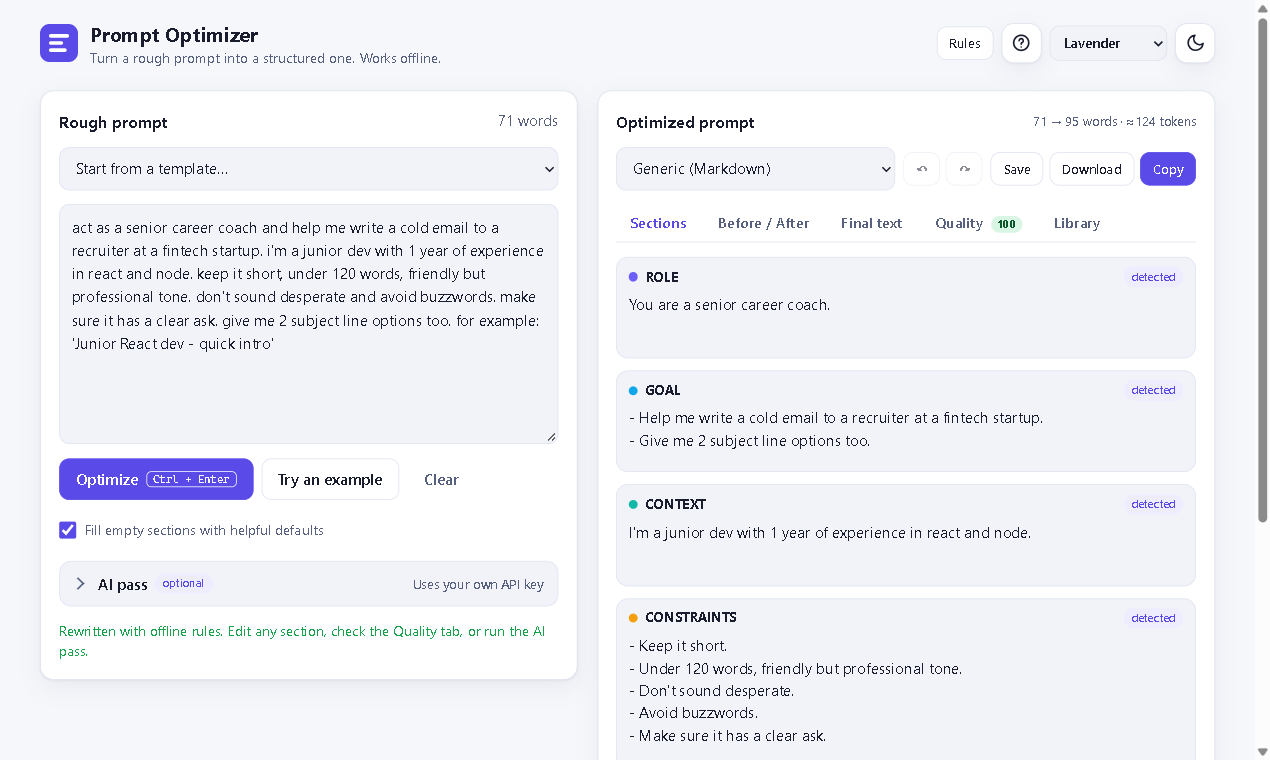Open the Quality tab

pos(977,223)
